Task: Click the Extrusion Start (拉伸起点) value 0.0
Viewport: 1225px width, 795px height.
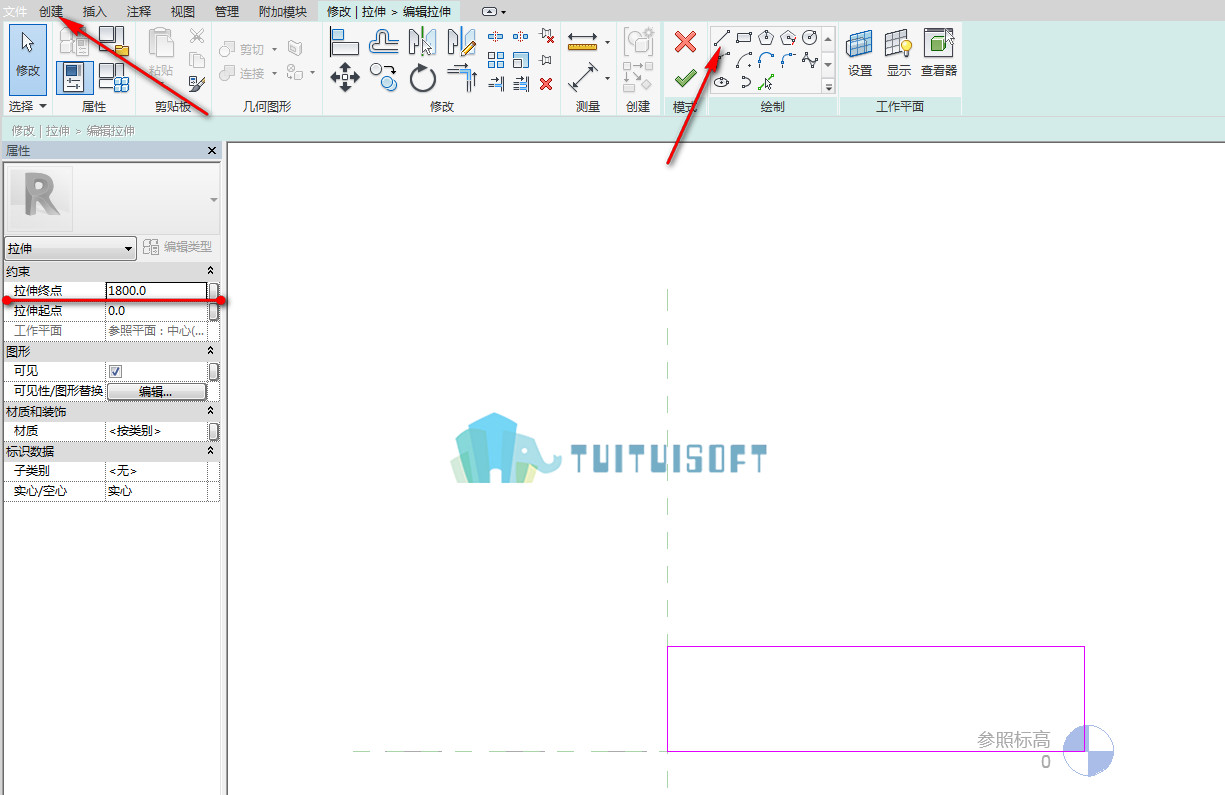Action: coord(156,311)
